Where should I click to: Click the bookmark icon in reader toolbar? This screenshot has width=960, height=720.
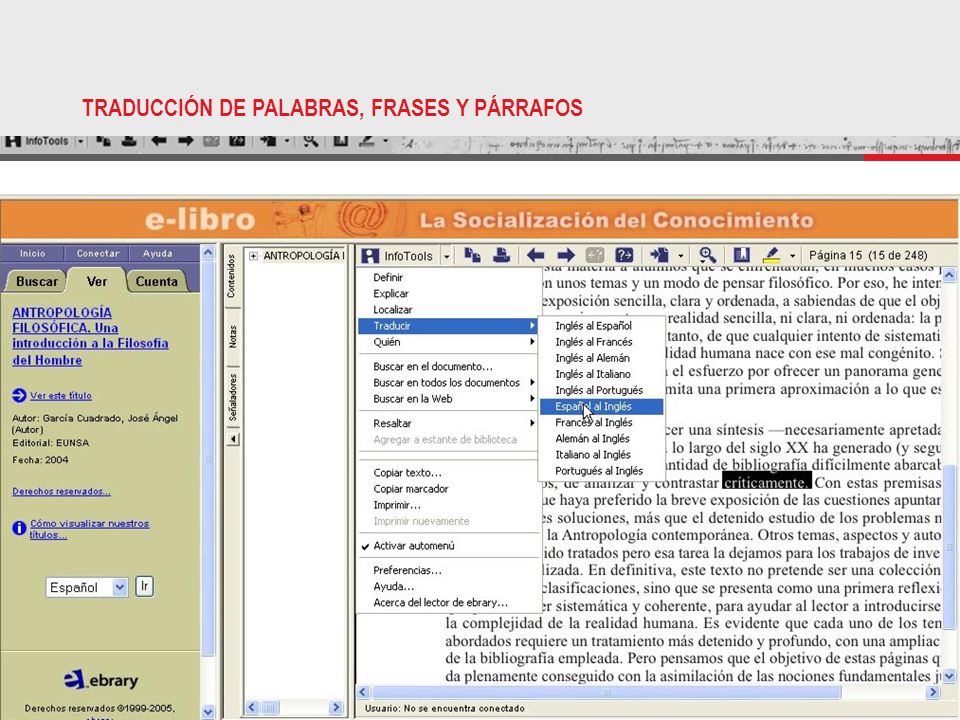[x=741, y=255]
